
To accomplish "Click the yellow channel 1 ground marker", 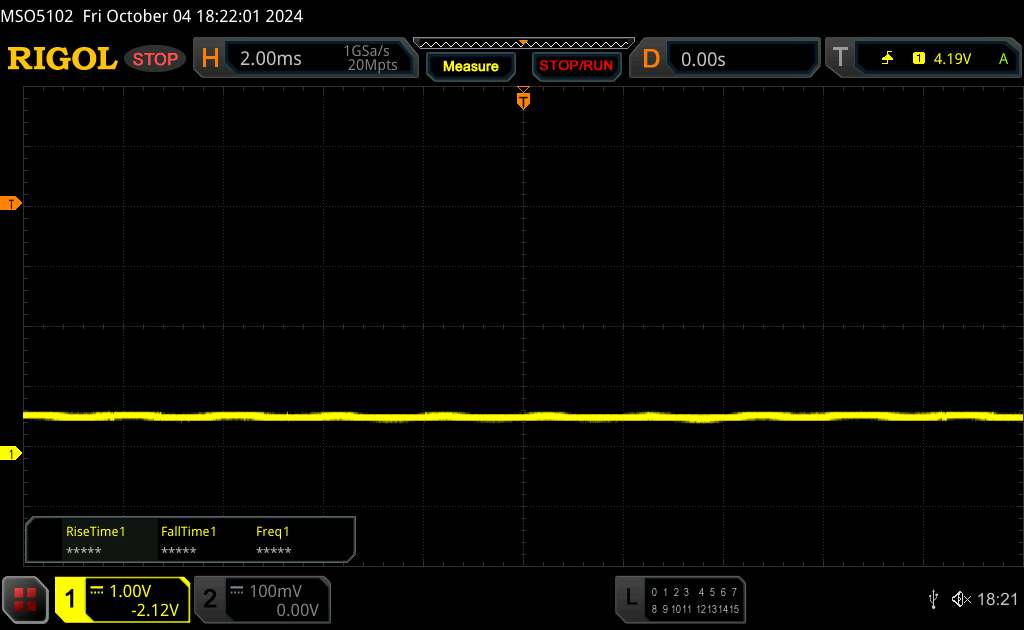I will pyautogui.click(x=10, y=453).
